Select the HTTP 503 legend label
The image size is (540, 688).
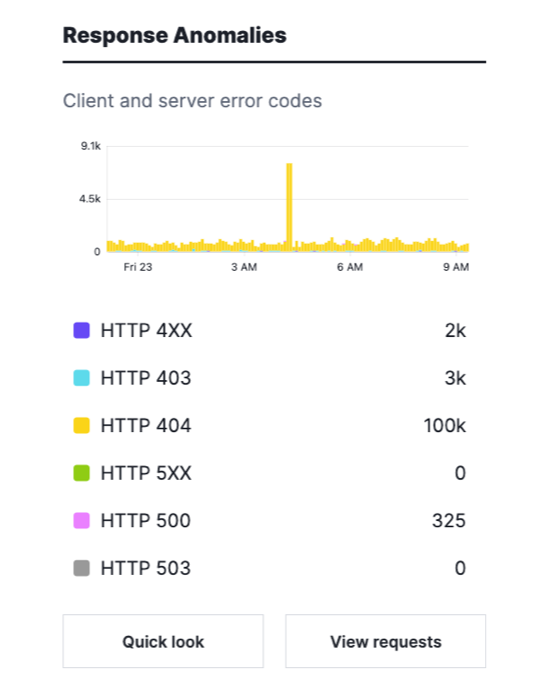pos(146,568)
